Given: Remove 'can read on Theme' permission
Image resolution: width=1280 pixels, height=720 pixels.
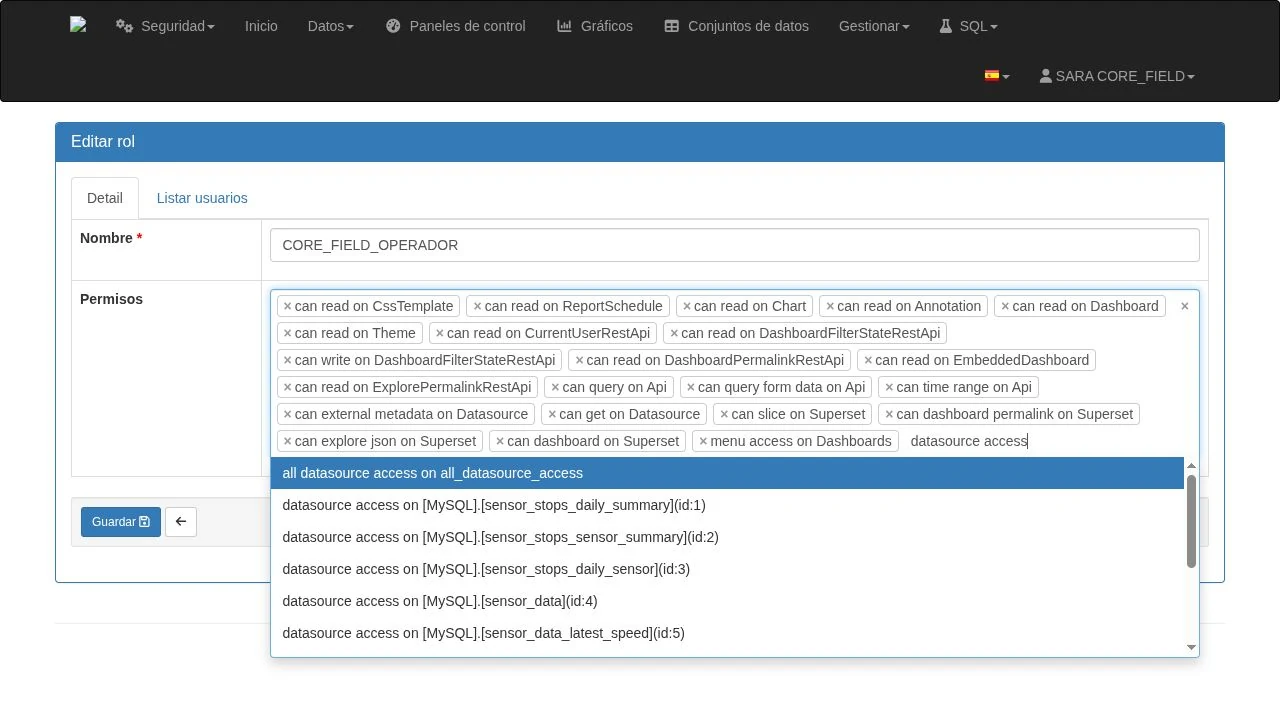Looking at the screenshot, I should [x=288, y=333].
